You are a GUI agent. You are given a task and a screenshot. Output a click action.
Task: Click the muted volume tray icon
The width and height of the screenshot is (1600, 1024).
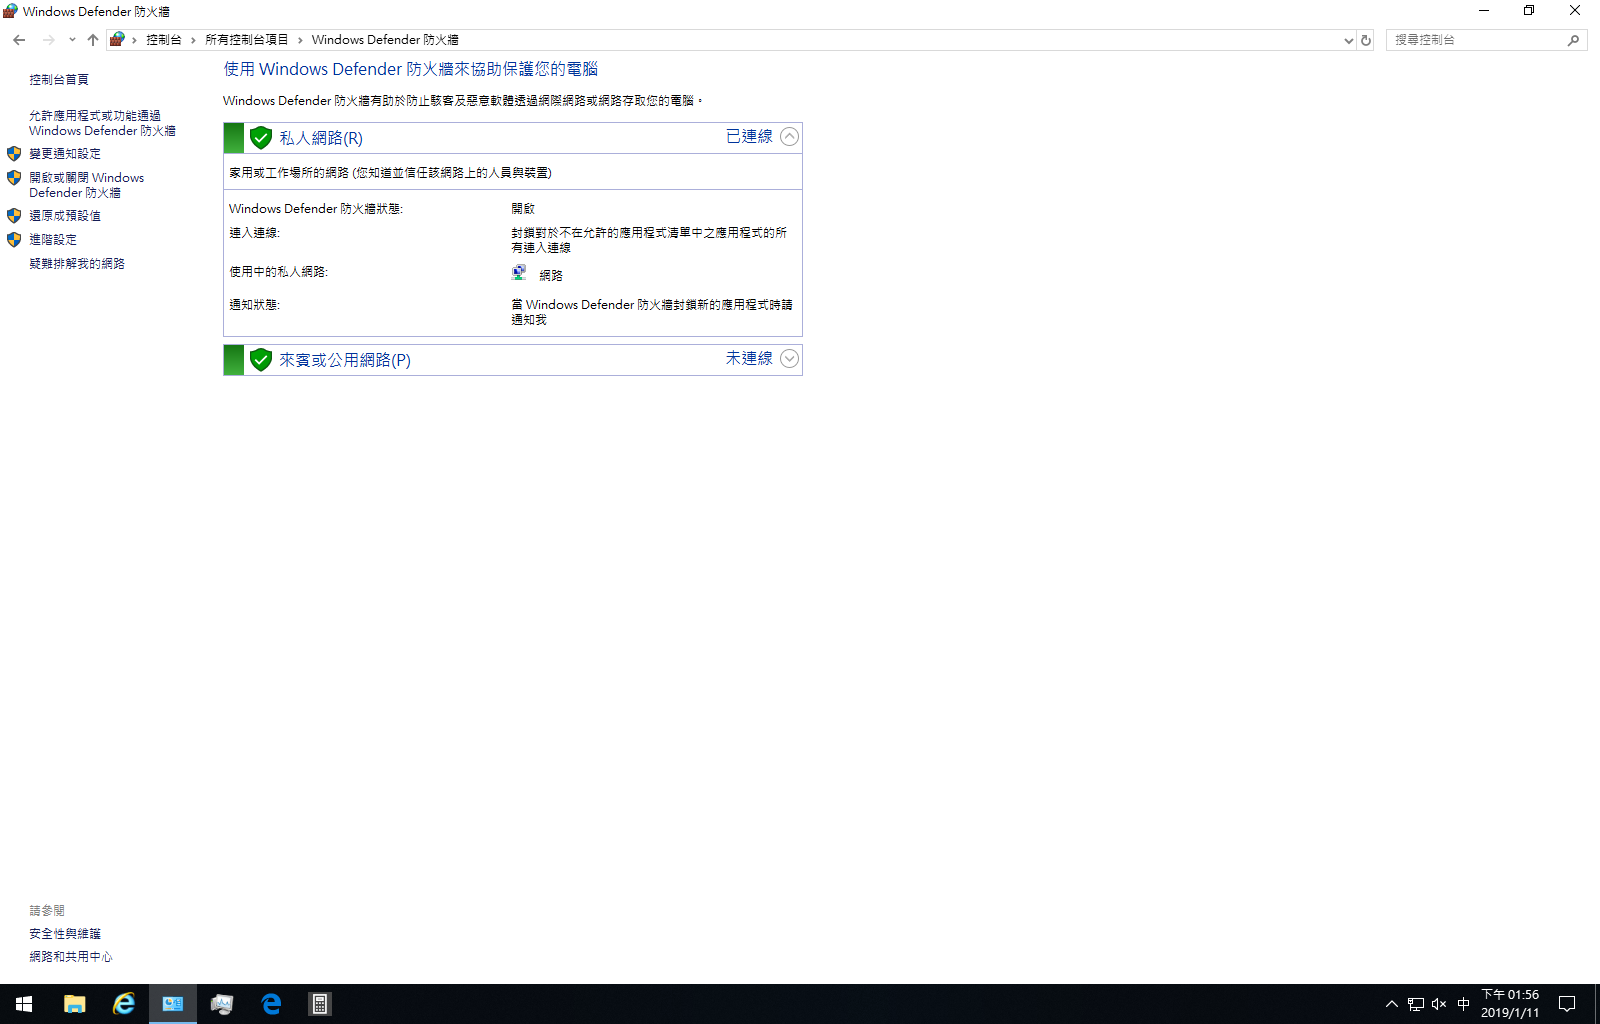tap(1439, 1004)
